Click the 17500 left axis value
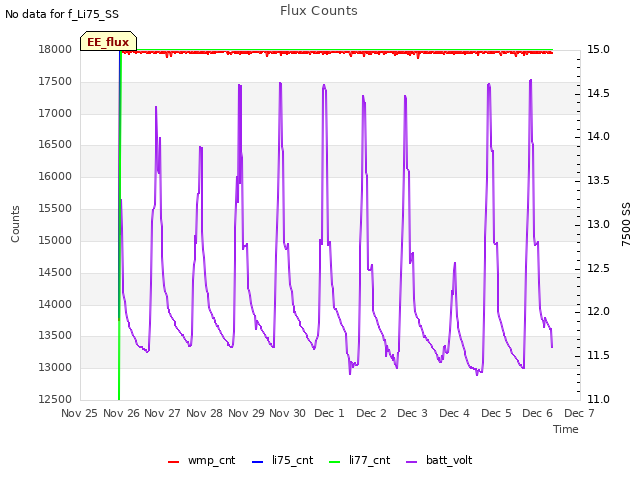This screenshot has height=480, width=640. 55,82
